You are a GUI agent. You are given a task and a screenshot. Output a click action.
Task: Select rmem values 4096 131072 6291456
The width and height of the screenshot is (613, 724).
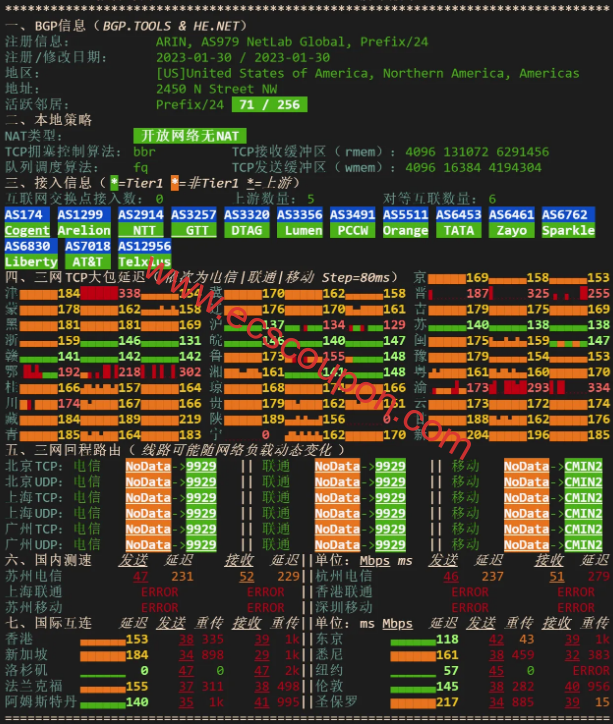[477, 152]
